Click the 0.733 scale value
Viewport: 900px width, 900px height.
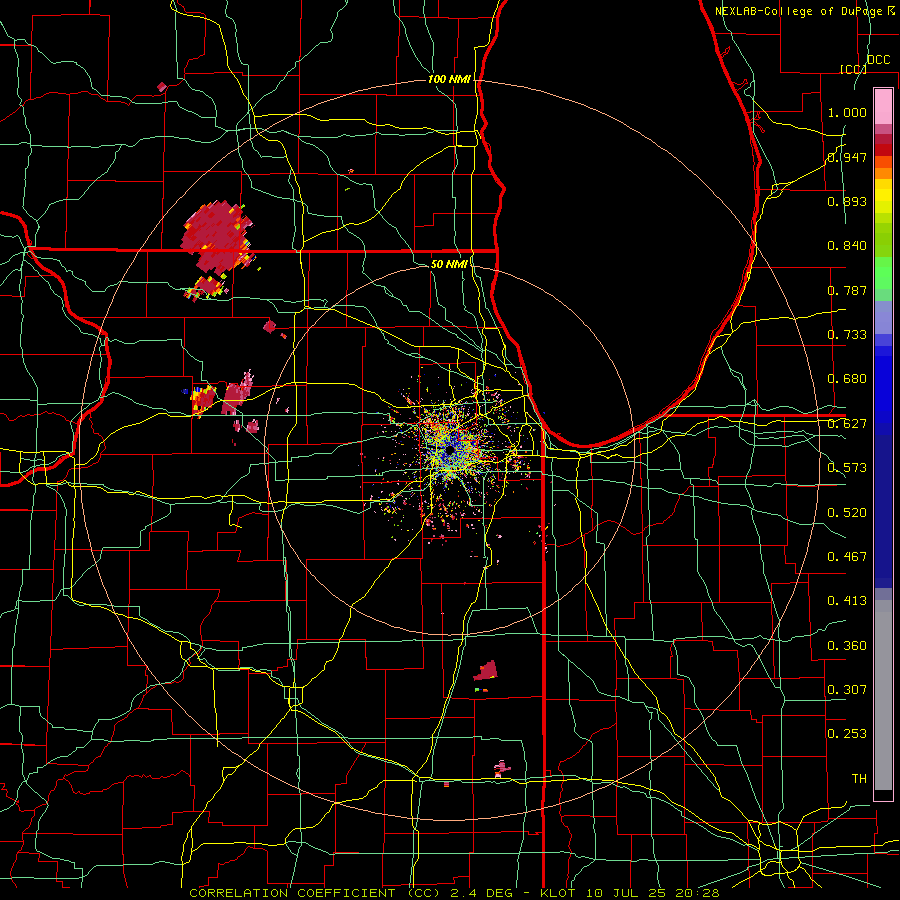coord(847,335)
